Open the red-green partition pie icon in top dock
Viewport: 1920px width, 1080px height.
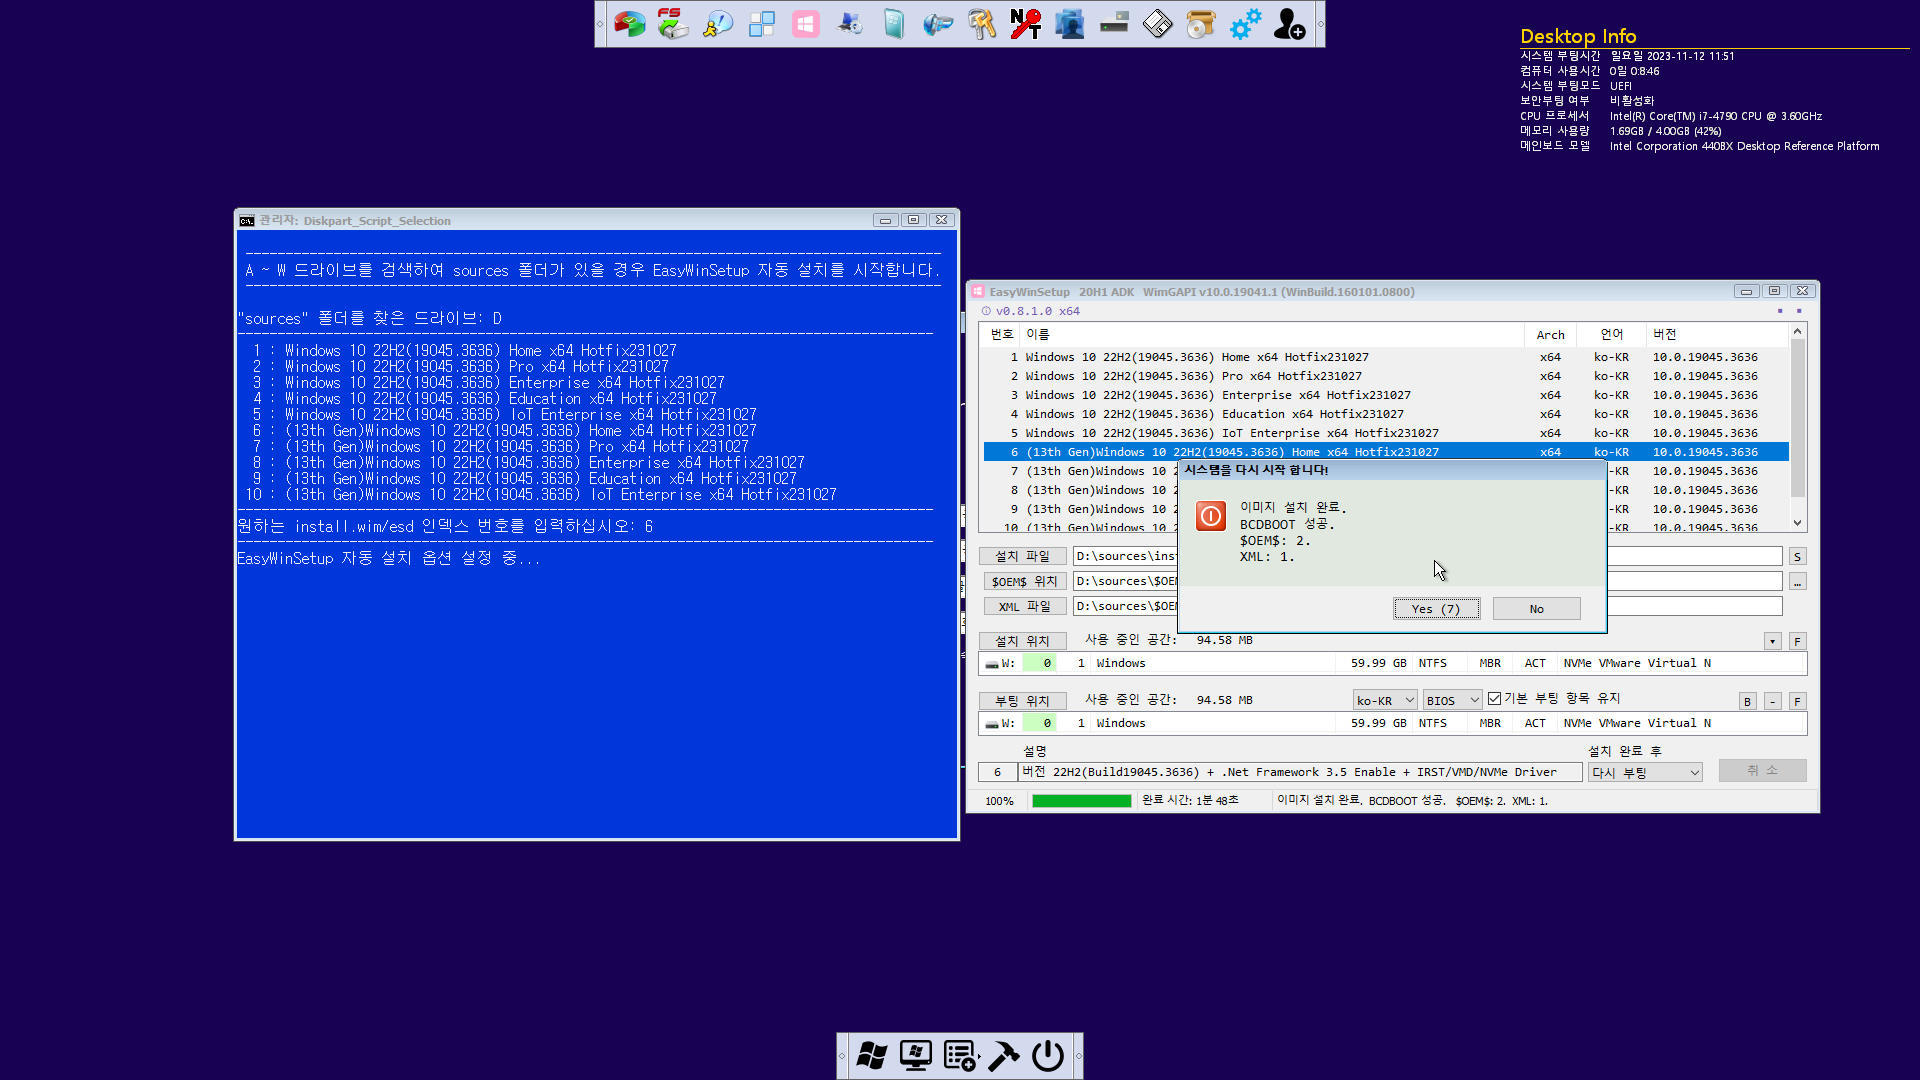(x=630, y=23)
